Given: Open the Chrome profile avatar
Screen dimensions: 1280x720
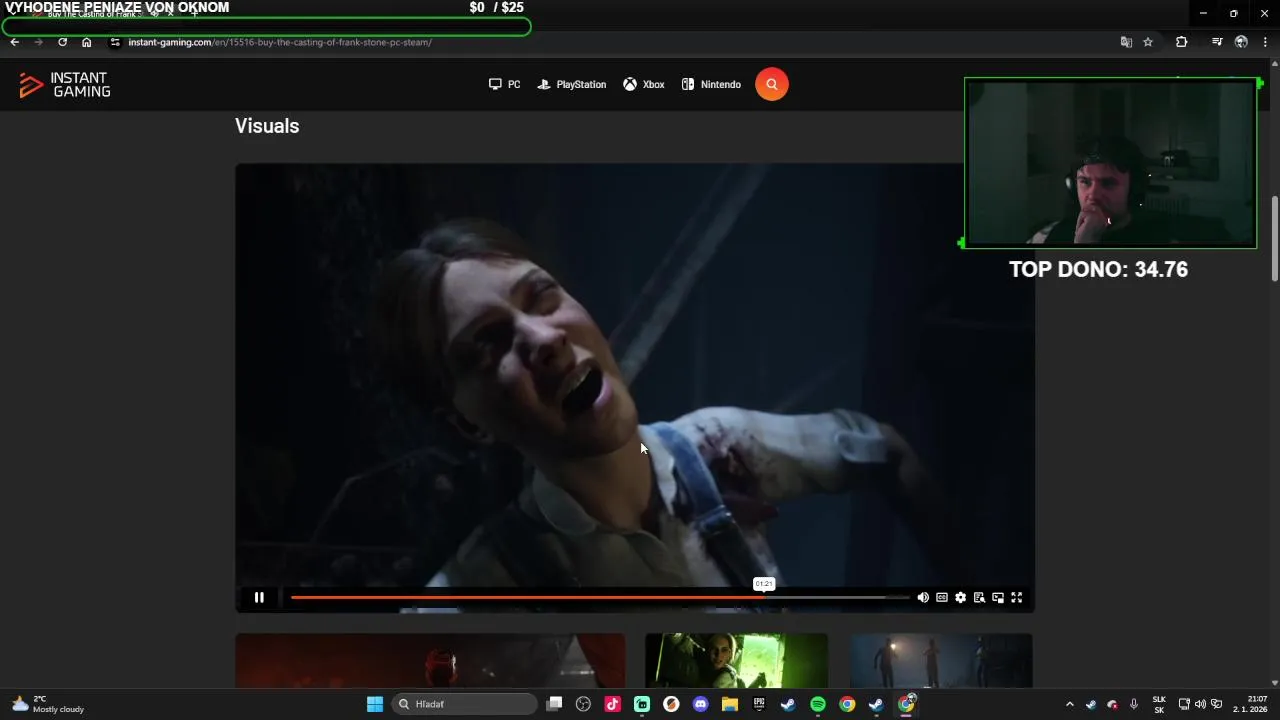Looking at the screenshot, I should click(1241, 42).
